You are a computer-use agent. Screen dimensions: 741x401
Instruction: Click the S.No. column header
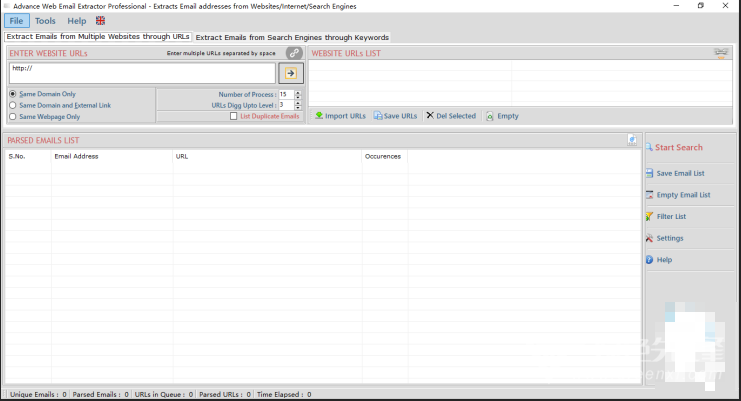pyautogui.click(x=28, y=156)
